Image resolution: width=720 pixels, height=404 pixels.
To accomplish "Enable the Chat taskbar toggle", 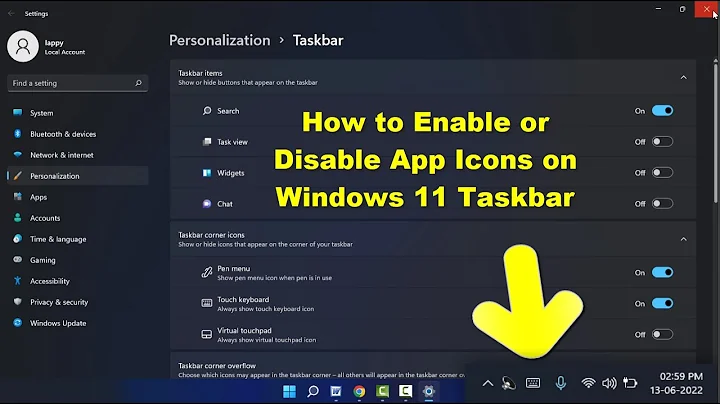I will [x=662, y=203].
